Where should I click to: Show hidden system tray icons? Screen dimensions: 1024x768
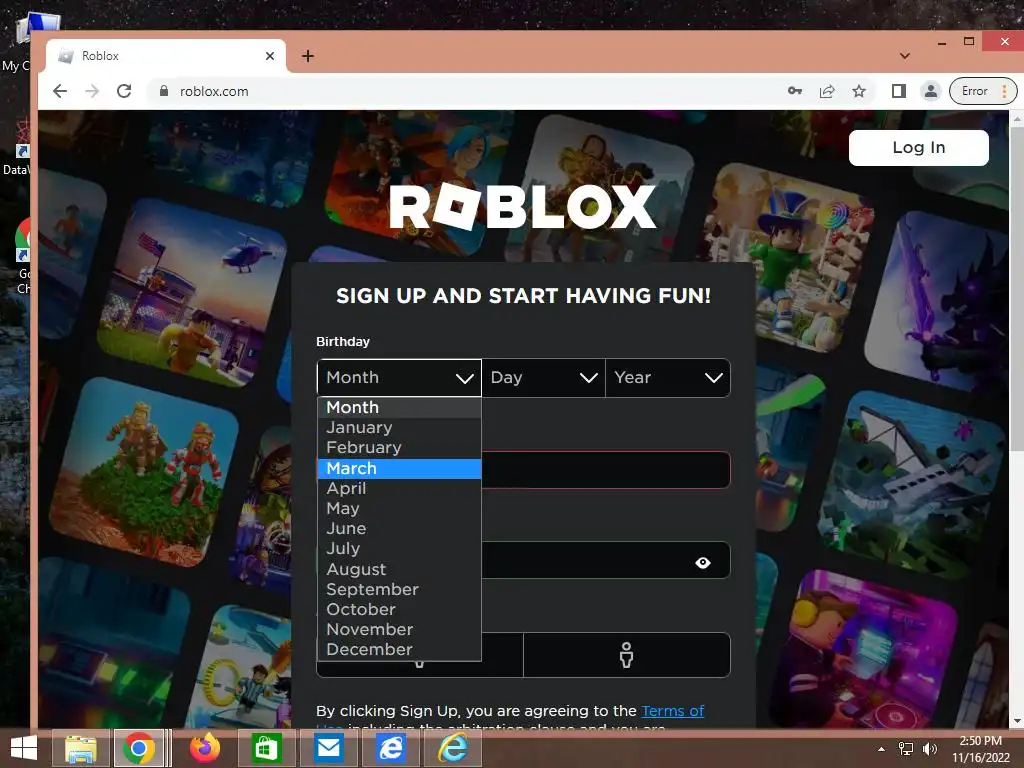(x=881, y=749)
